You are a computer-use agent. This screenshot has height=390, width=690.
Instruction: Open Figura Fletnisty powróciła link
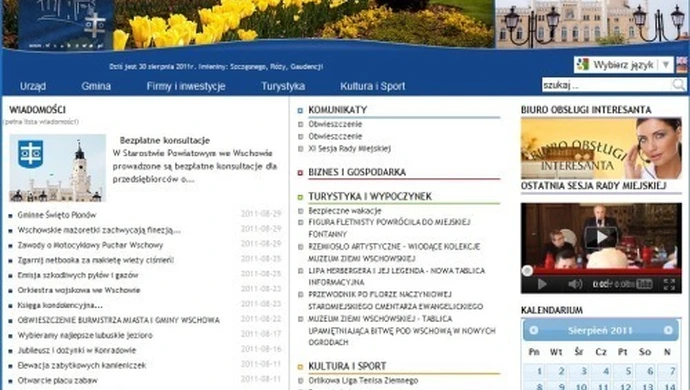[x=389, y=228]
